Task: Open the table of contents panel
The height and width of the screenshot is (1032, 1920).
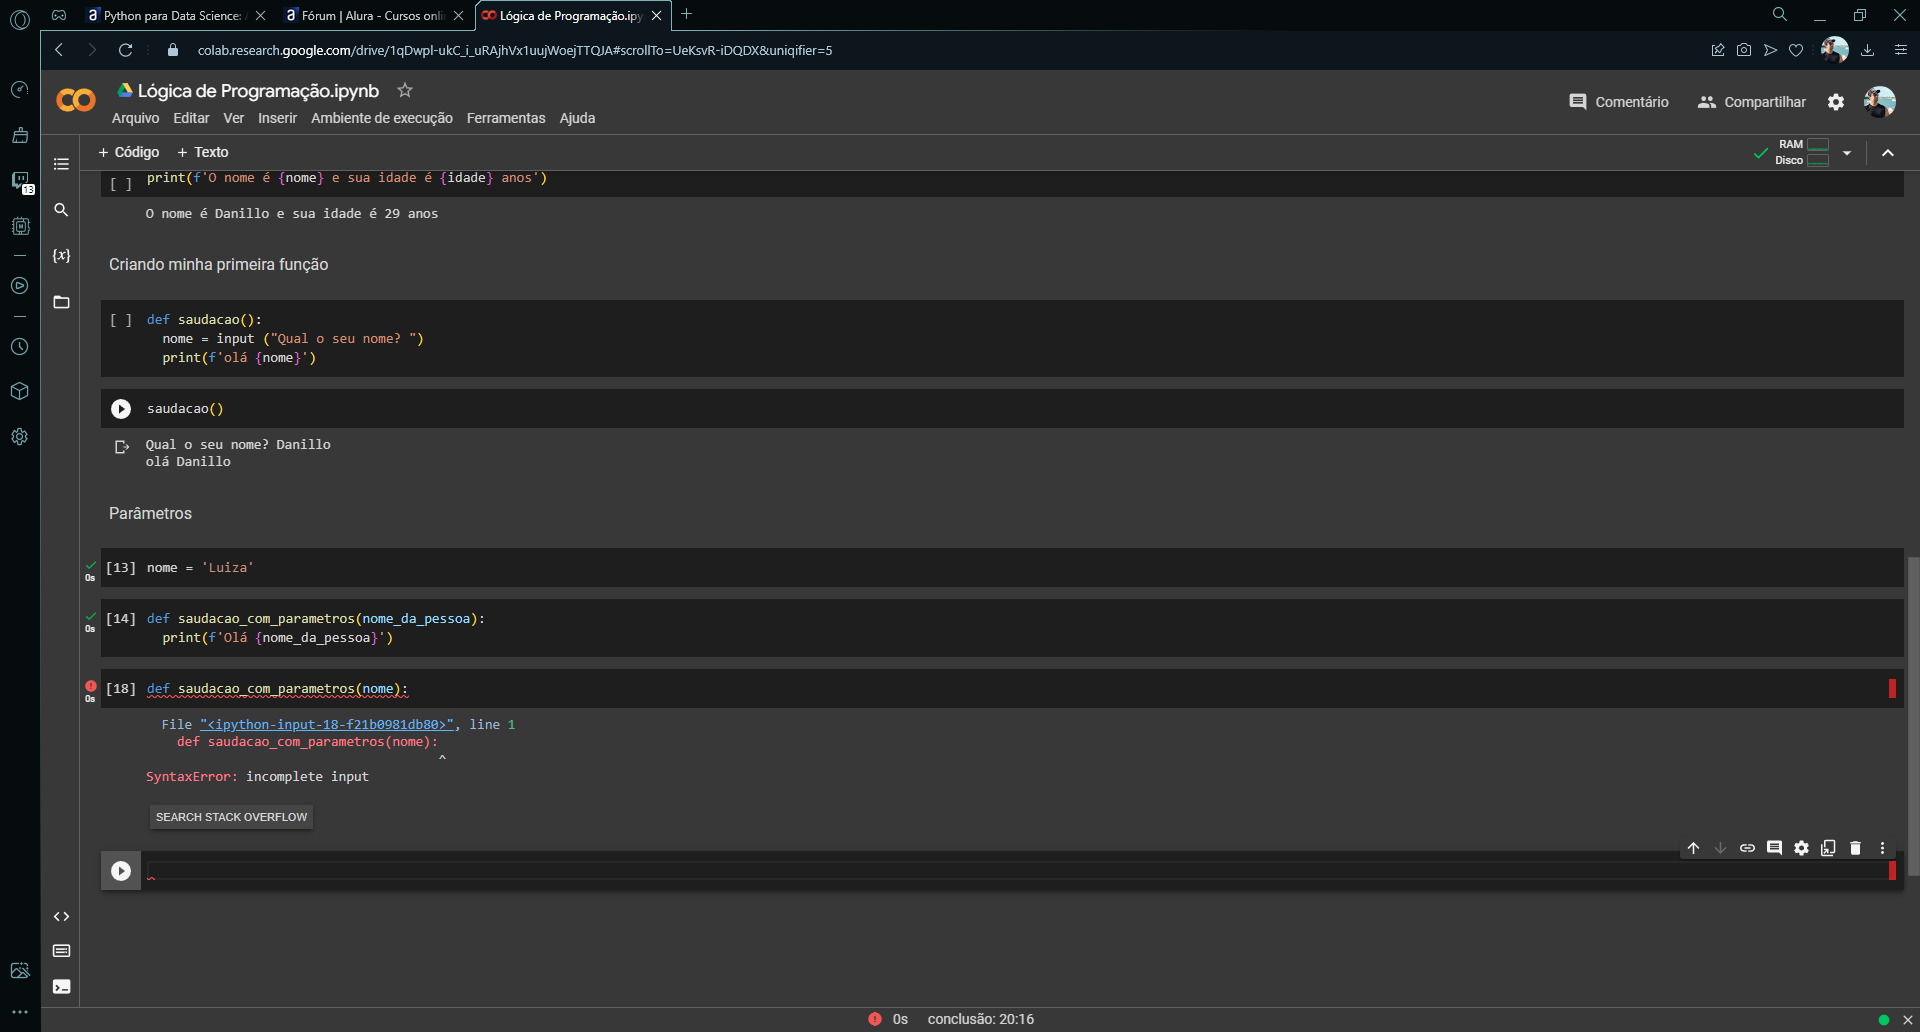Action: coord(61,164)
